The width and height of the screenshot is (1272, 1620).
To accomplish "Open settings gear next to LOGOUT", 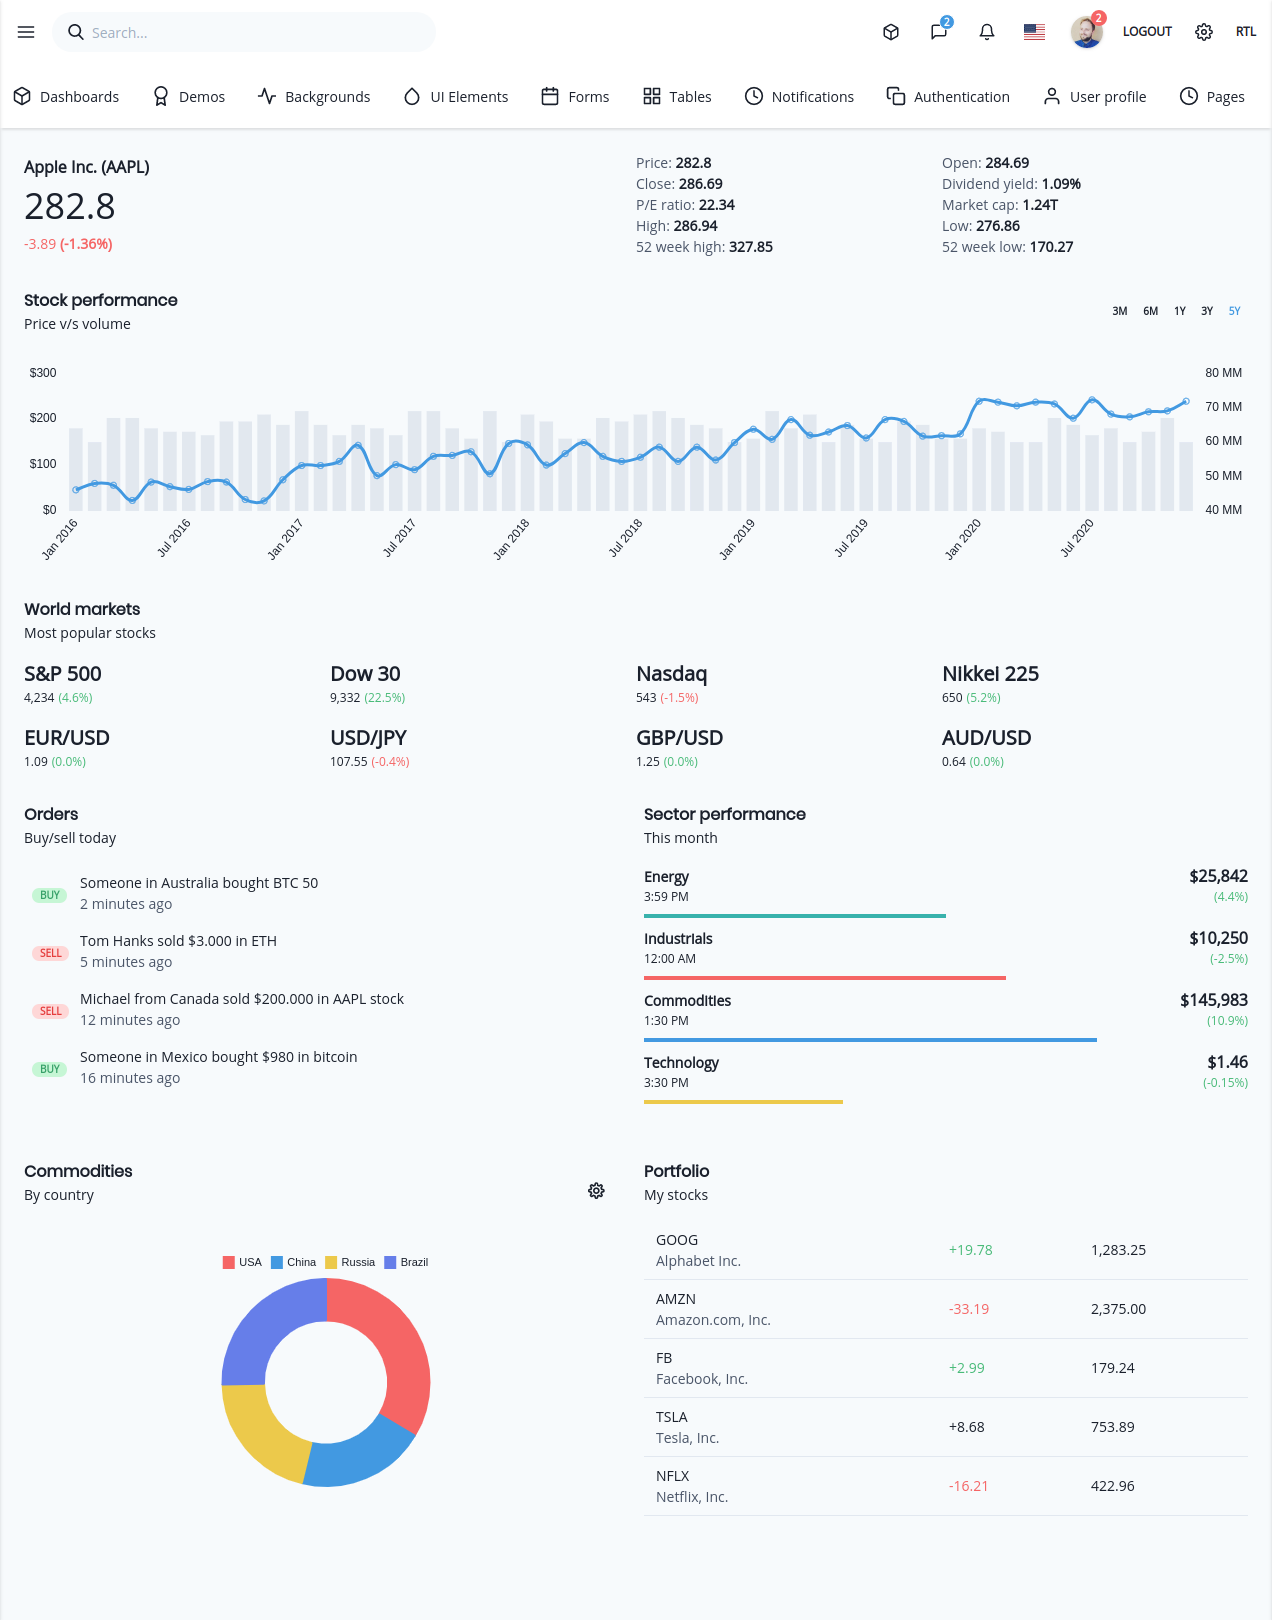I will 1204,32.
